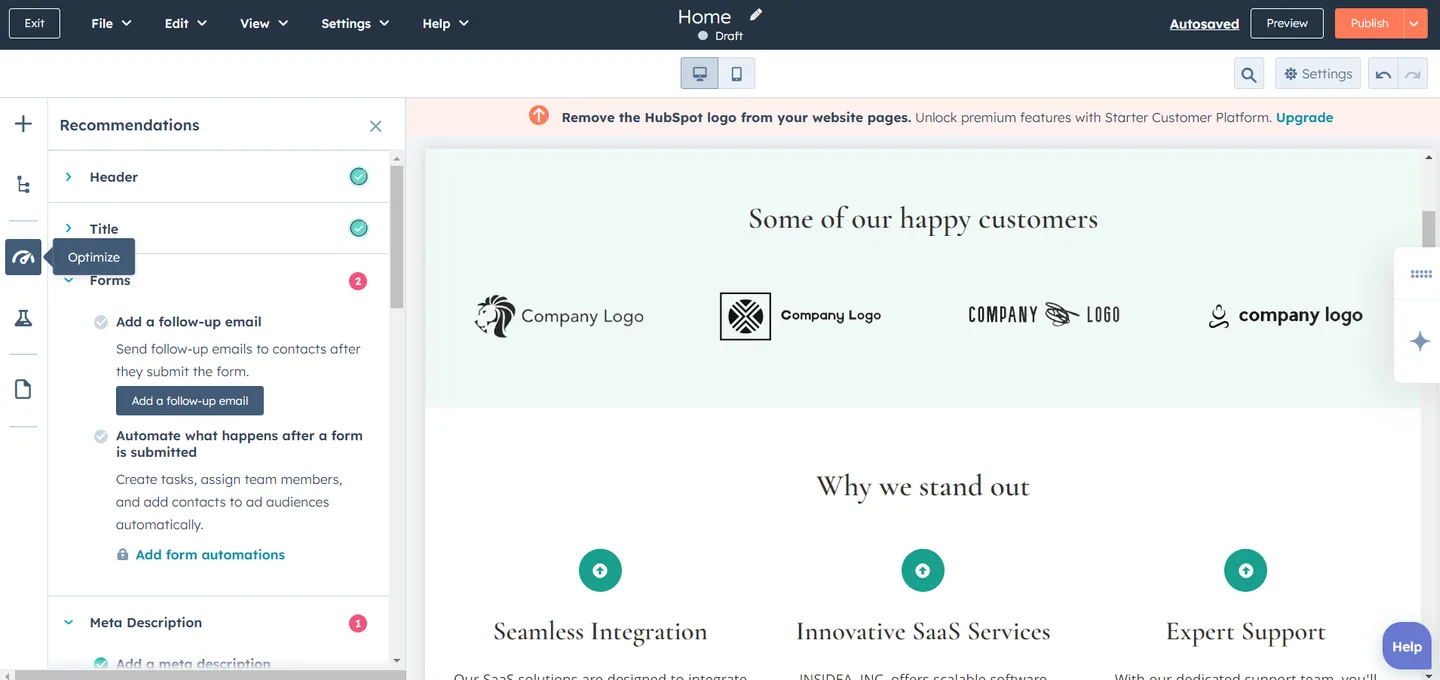This screenshot has height=680, width=1440.
Task: Open the Settings menu in top bar
Action: click(355, 23)
